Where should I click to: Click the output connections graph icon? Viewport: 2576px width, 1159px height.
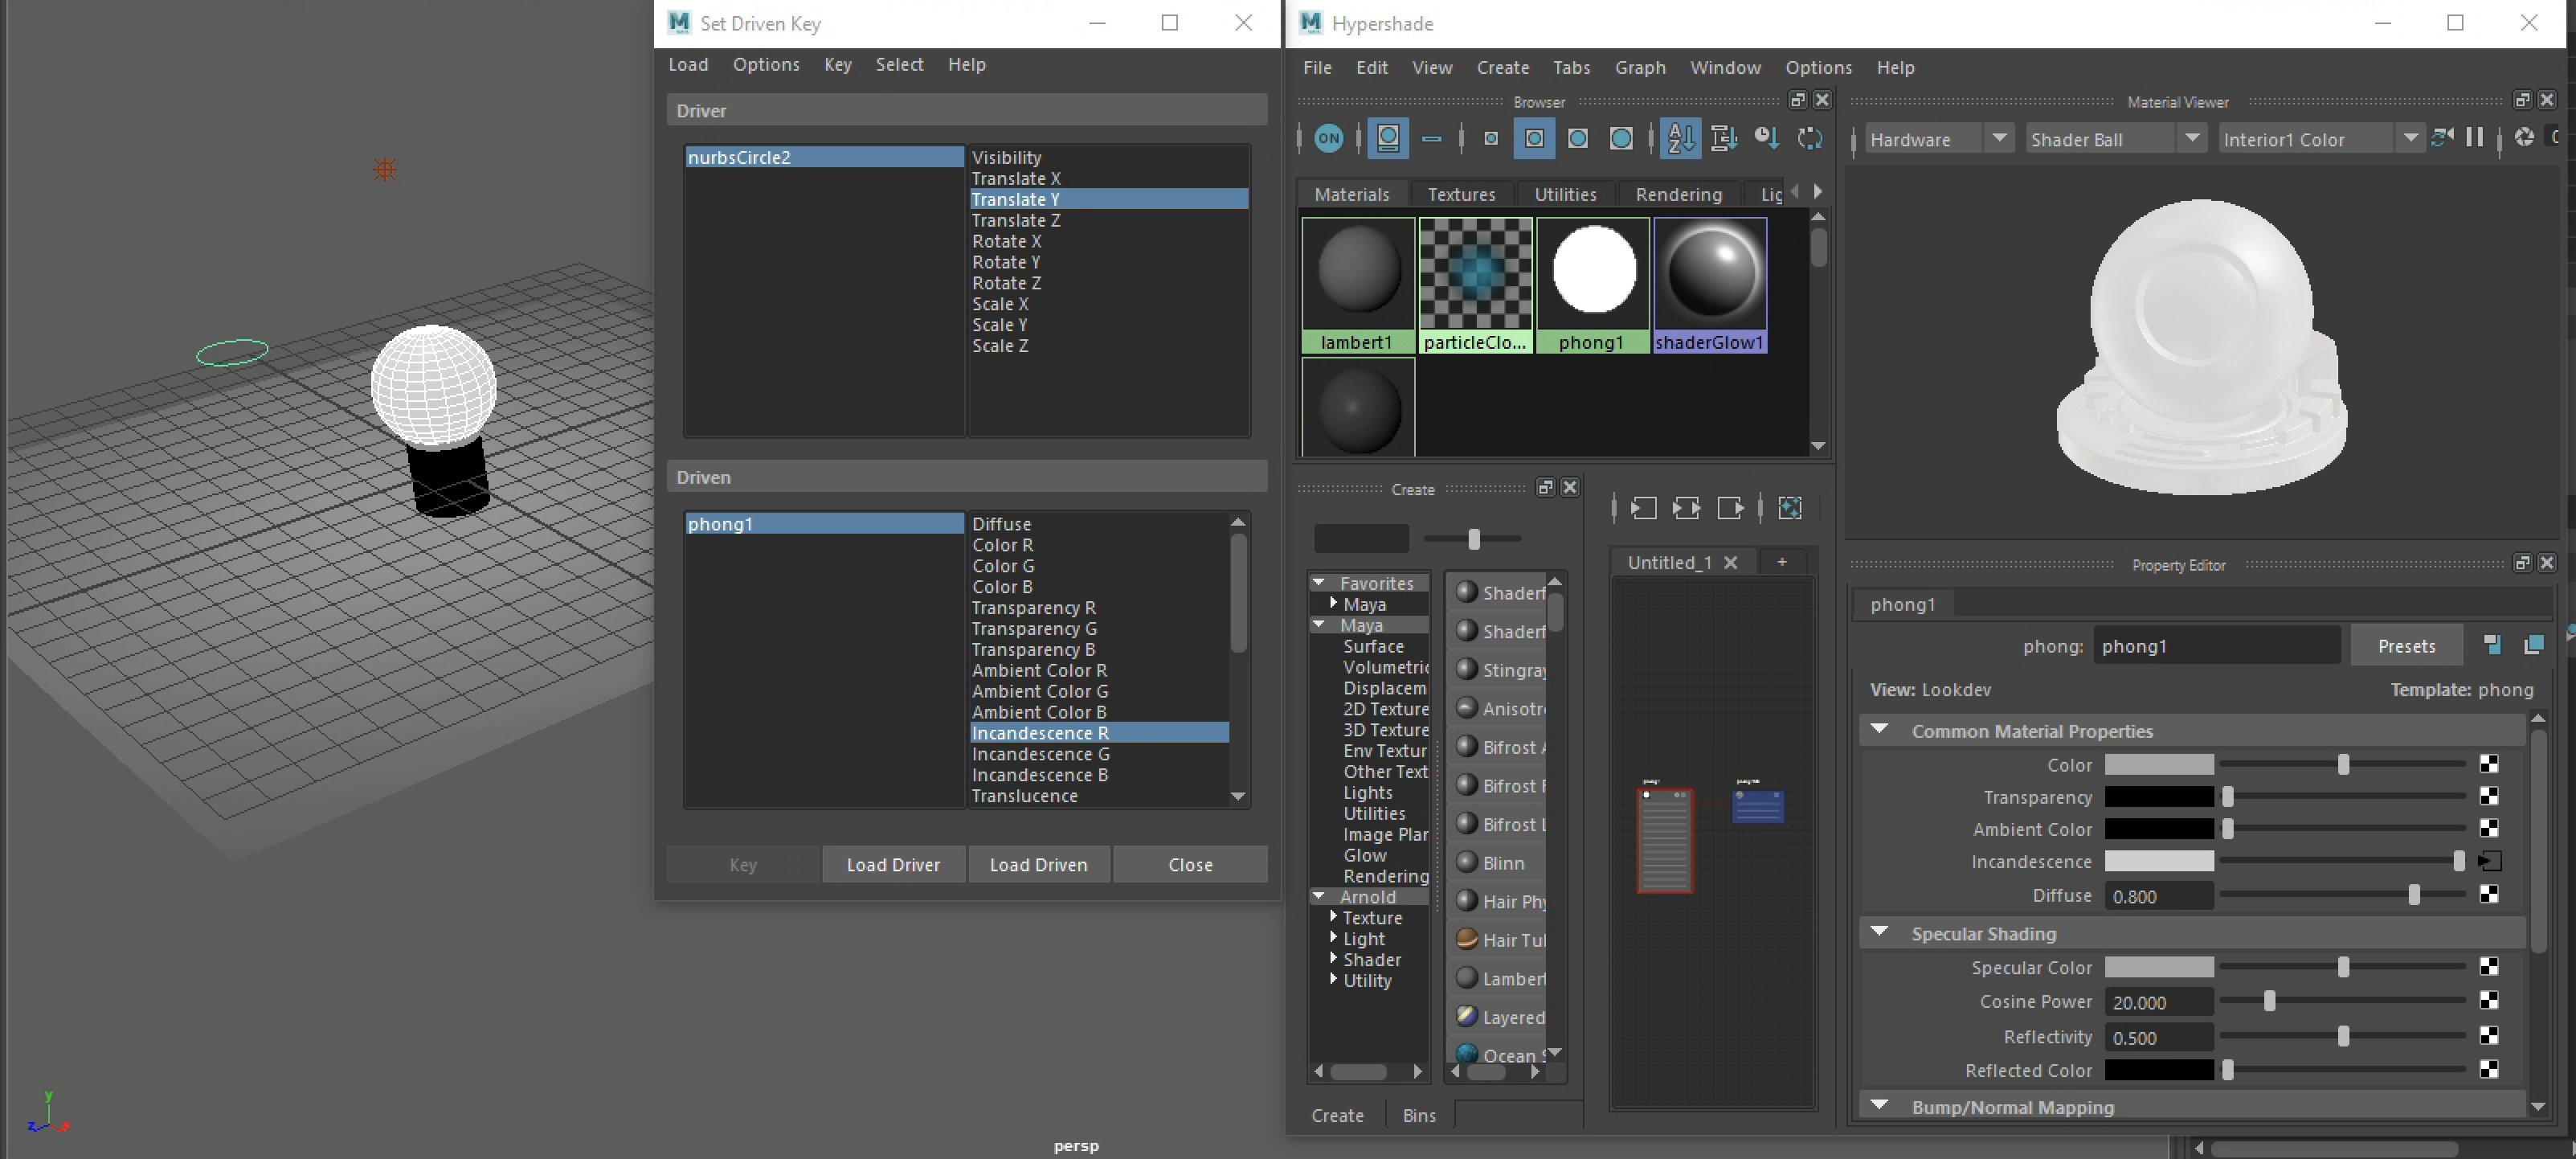point(1730,508)
